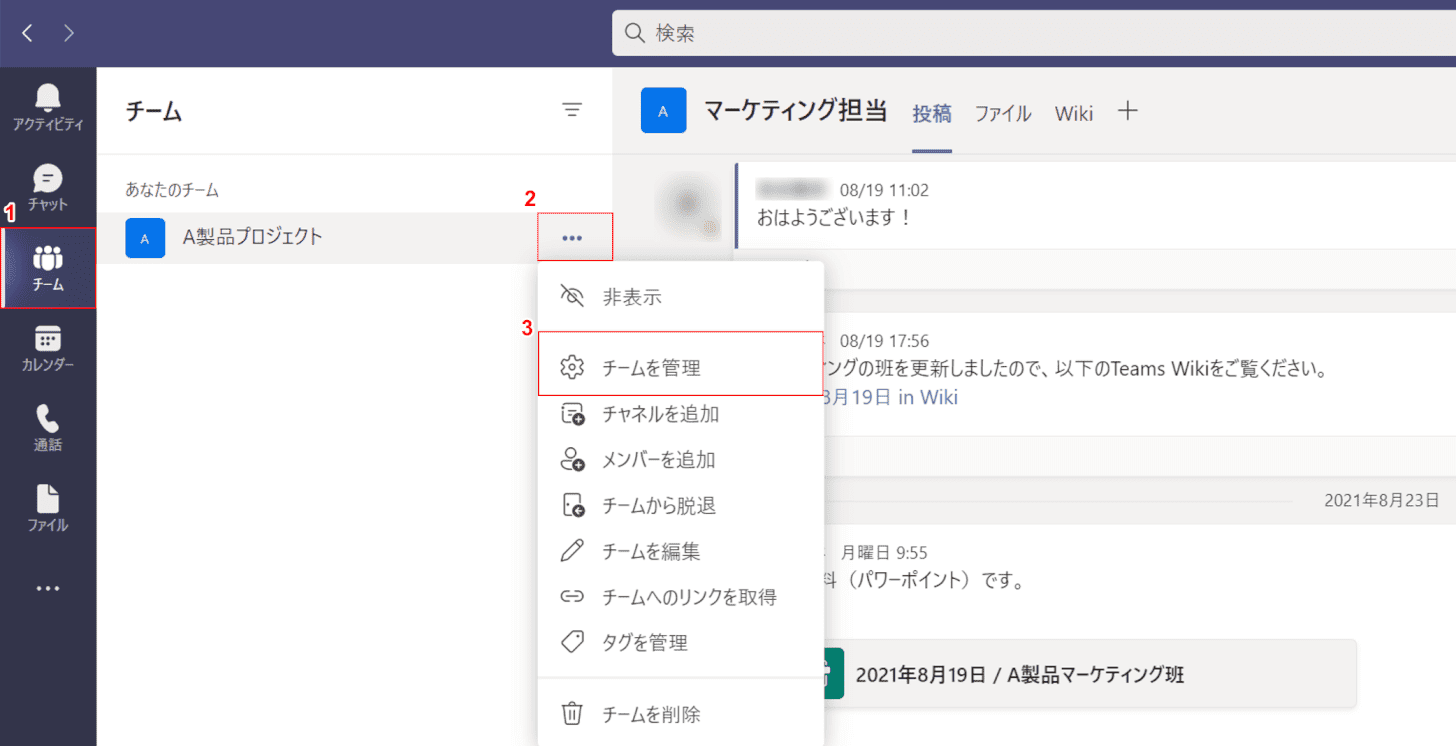Choose タグを管理 in context menu

coord(681,643)
